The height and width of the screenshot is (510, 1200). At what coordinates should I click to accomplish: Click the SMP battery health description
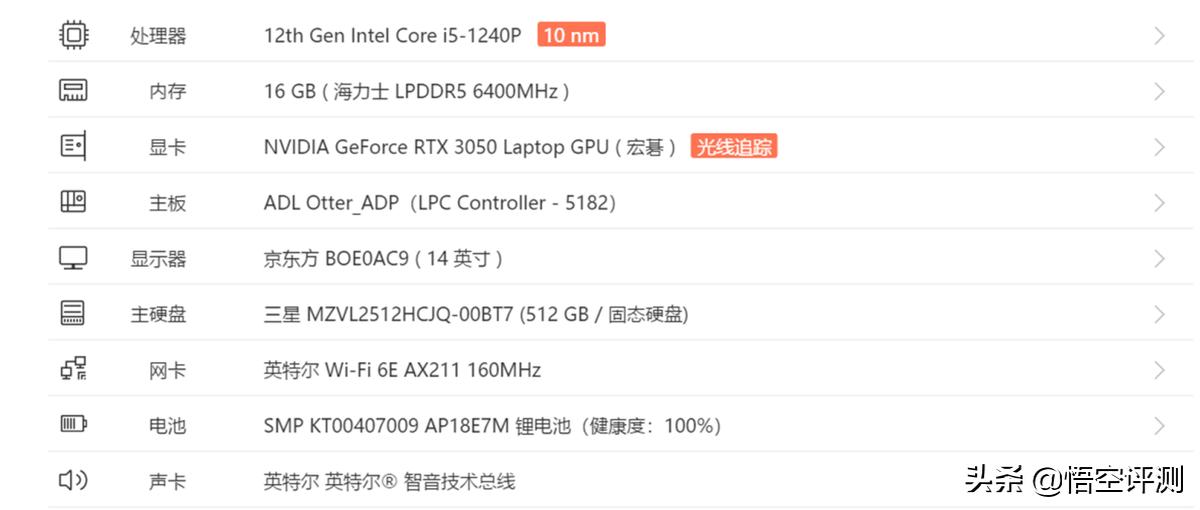click(x=492, y=426)
